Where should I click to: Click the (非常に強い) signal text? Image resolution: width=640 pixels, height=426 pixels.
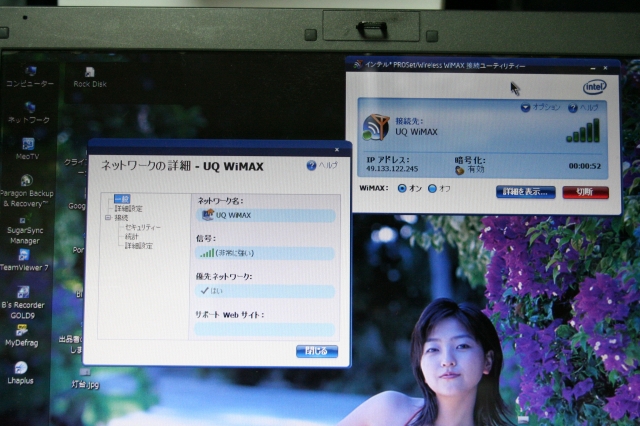tap(235, 253)
